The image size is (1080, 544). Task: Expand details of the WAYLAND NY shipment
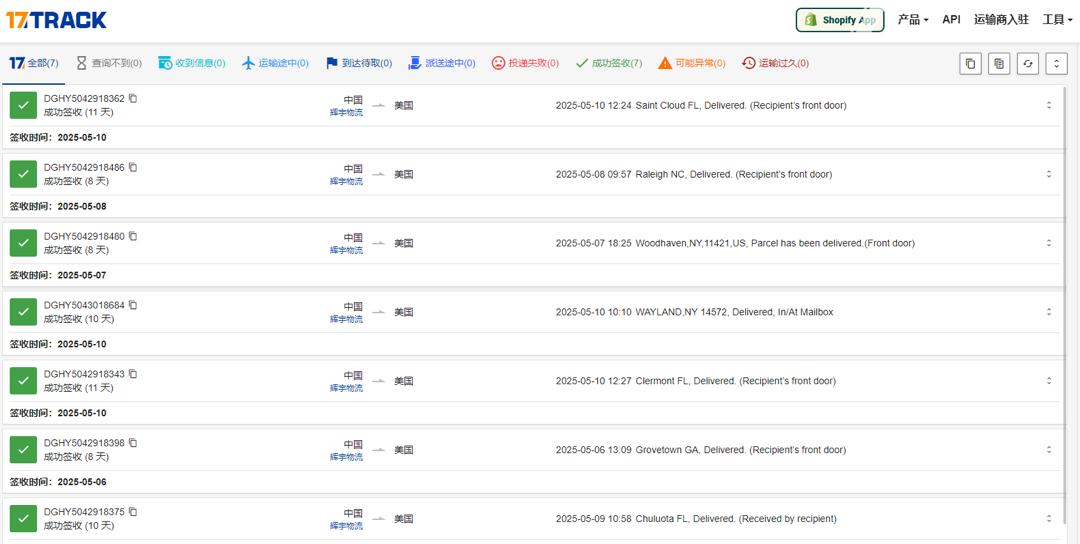pyautogui.click(x=1049, y=312)
